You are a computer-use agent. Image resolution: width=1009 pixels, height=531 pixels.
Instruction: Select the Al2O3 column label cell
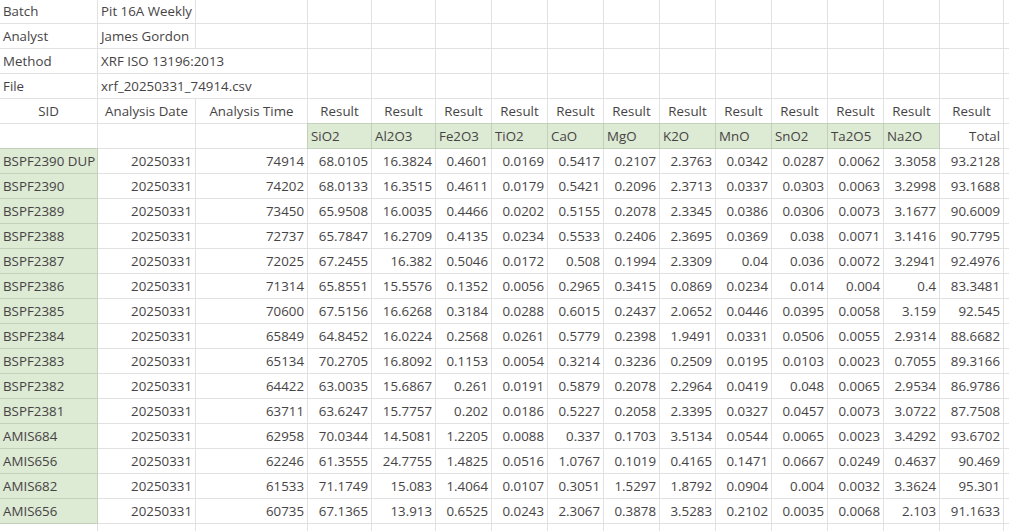pyautogui.click(x=403, y=136)
